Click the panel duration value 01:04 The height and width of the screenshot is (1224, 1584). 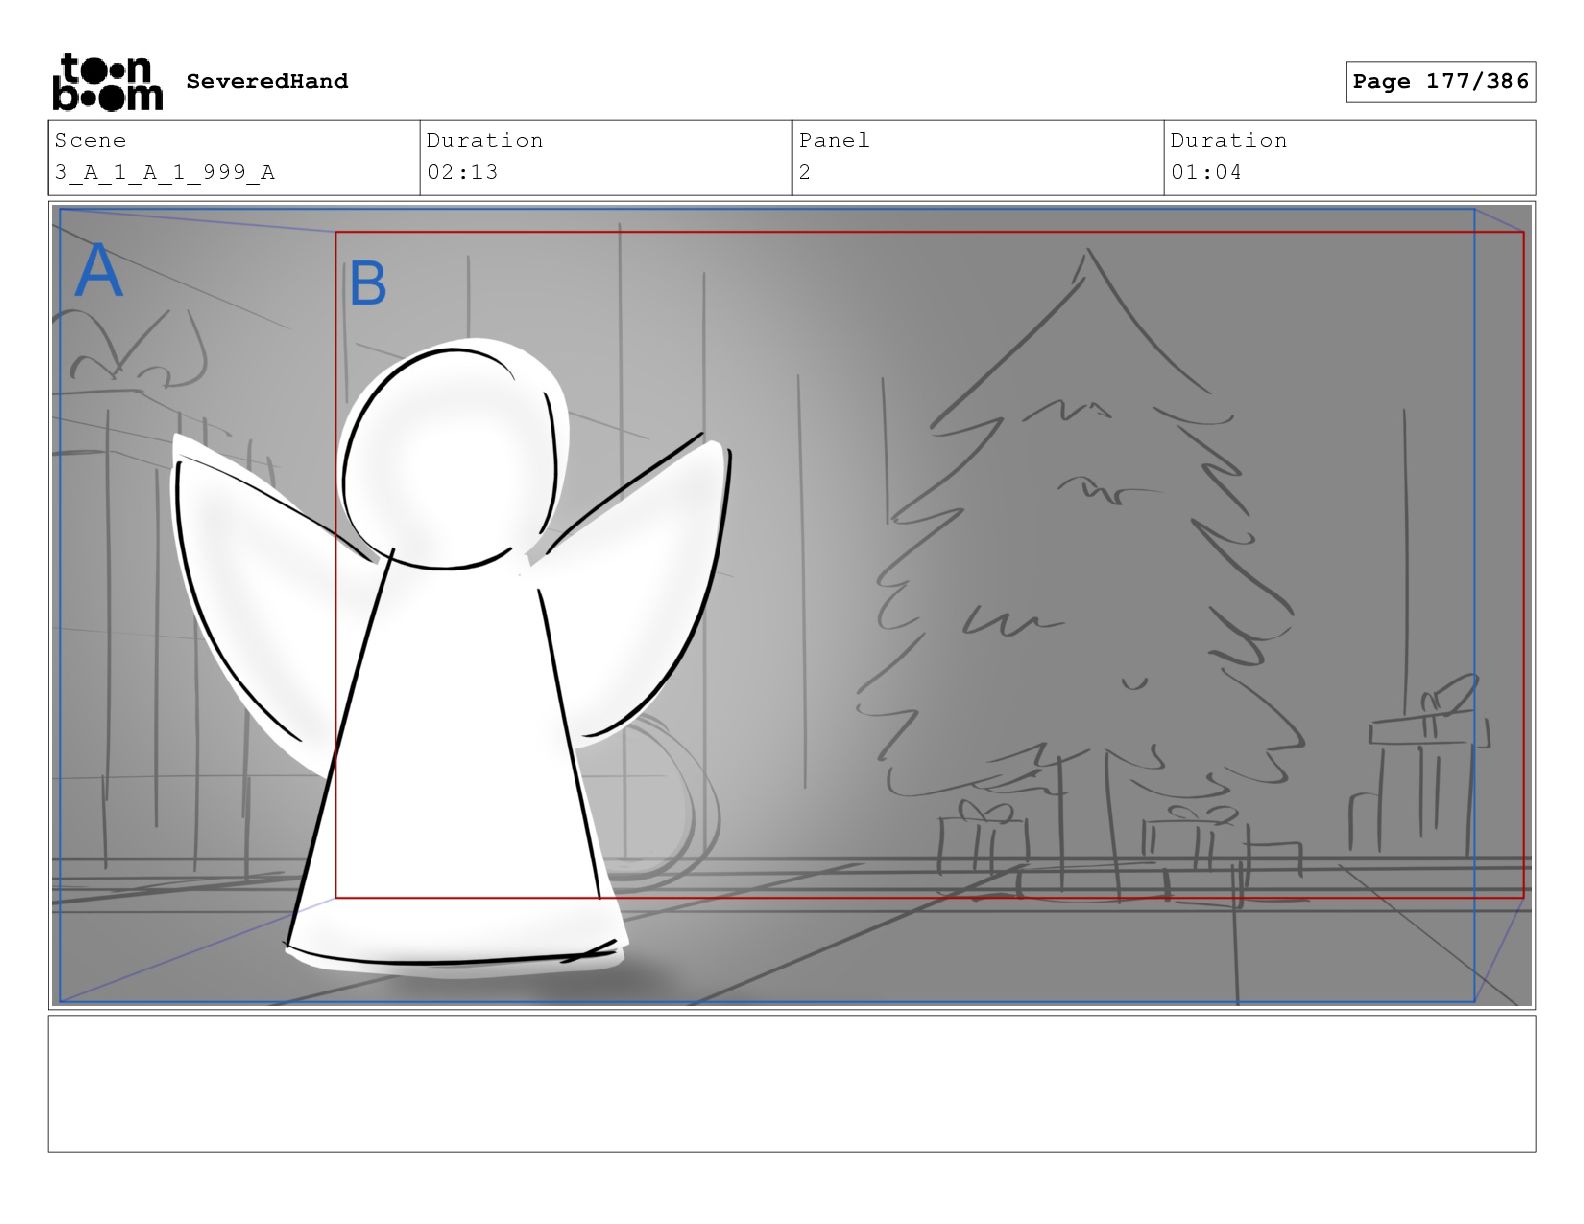click(x=1206, y=172)
